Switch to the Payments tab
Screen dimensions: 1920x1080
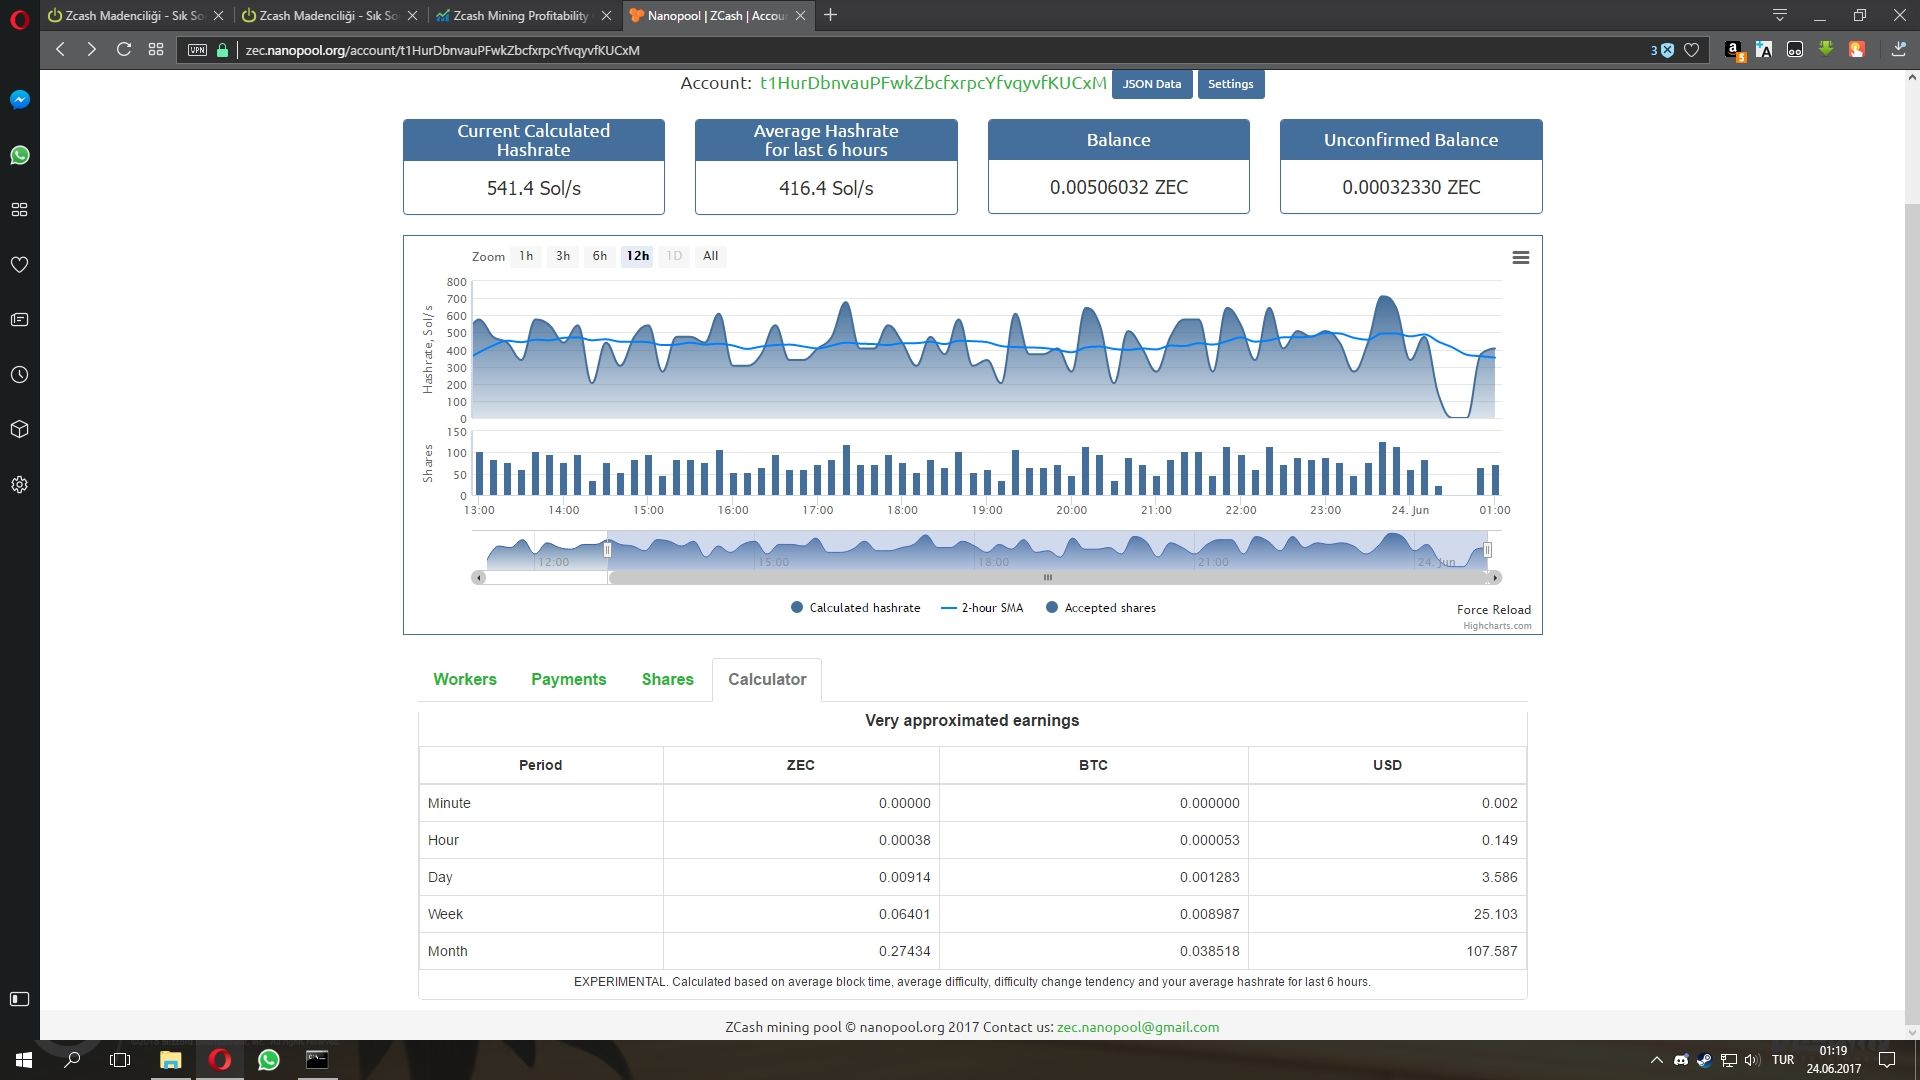568,679
